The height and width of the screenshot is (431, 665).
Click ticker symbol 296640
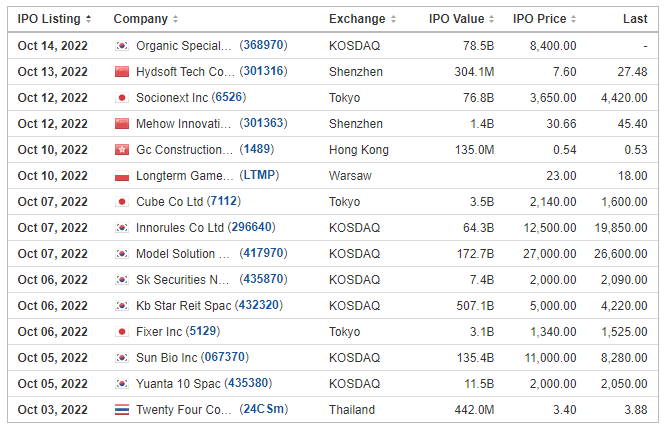tap(251, 227)
